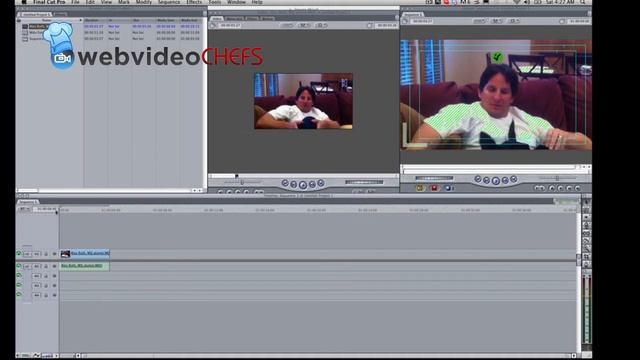Screen dimensions: 640x360
Task: Open the RT dropdown in the Timeline
Action: pos(24,209)
